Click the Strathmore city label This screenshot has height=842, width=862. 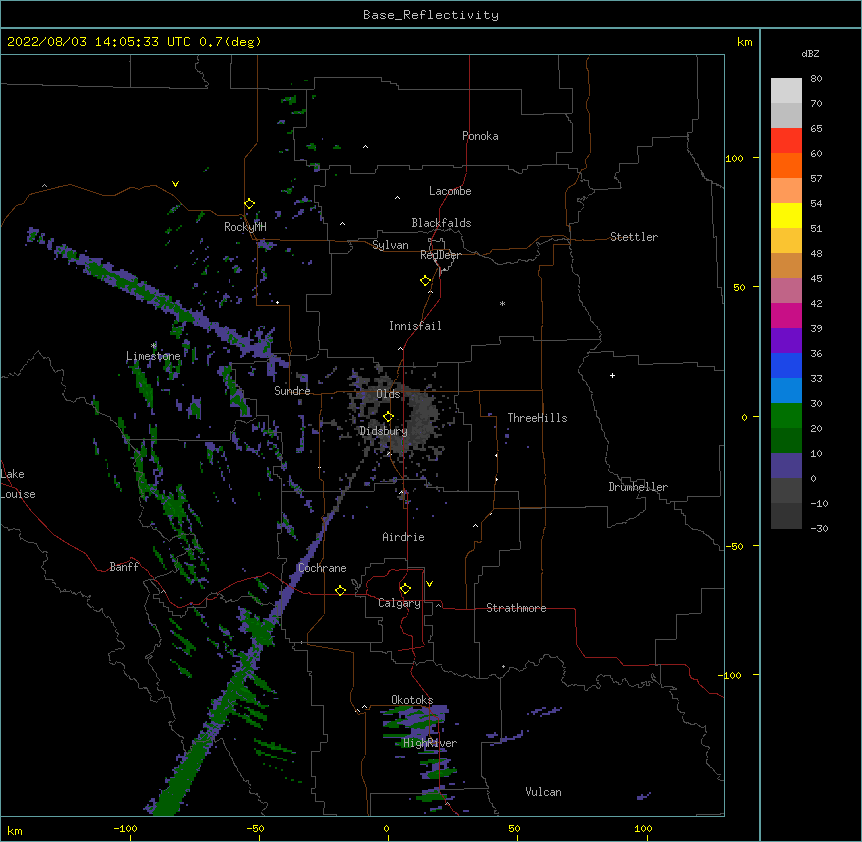click(516, 608)
